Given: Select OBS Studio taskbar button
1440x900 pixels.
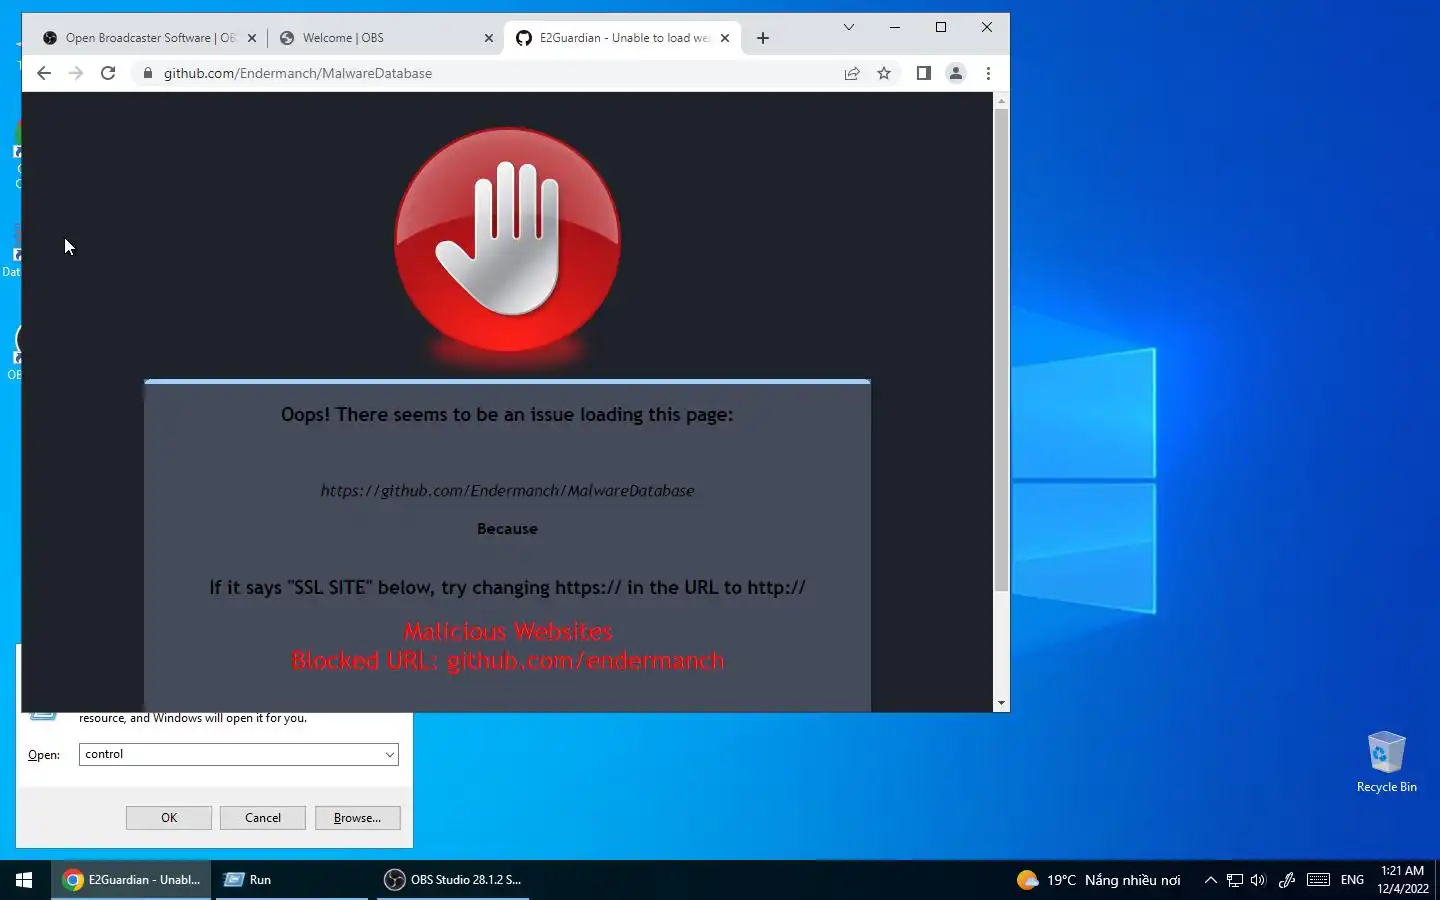Looking at the screenshot, I should tap(455, 880).
